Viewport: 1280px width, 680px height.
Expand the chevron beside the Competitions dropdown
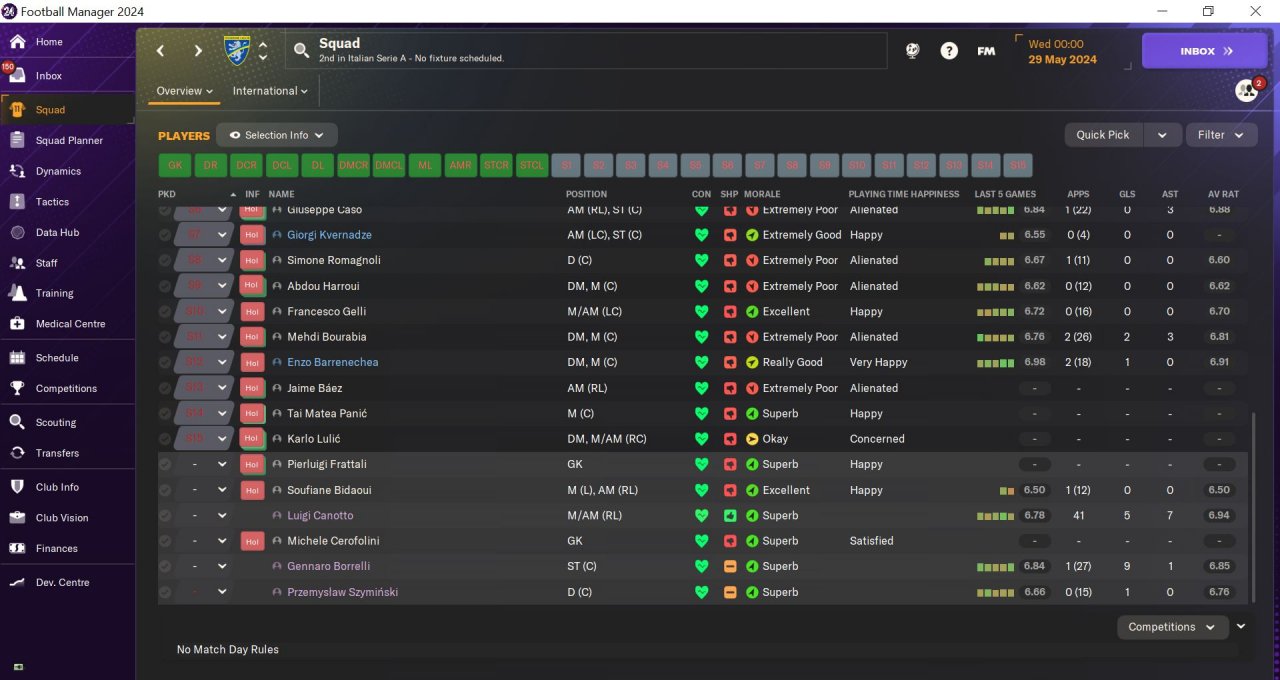1241,627
